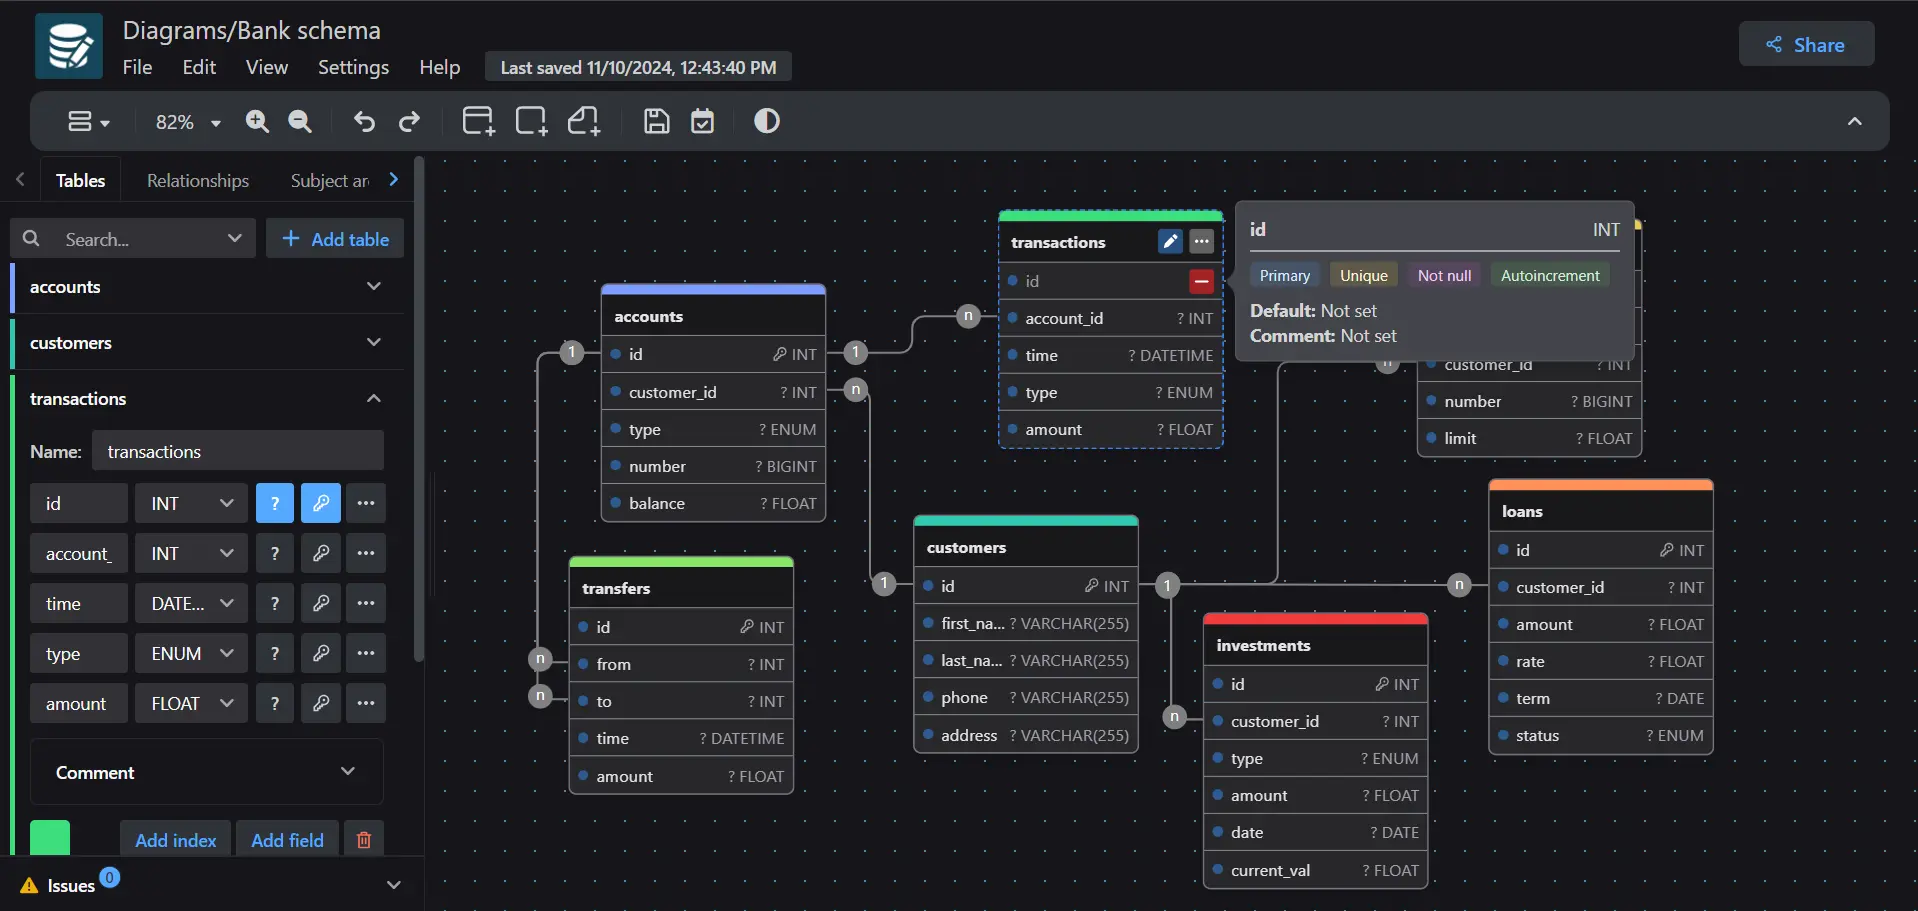Open the Help menu
This screenshot has width=1918, height=911.
point(439,67)
